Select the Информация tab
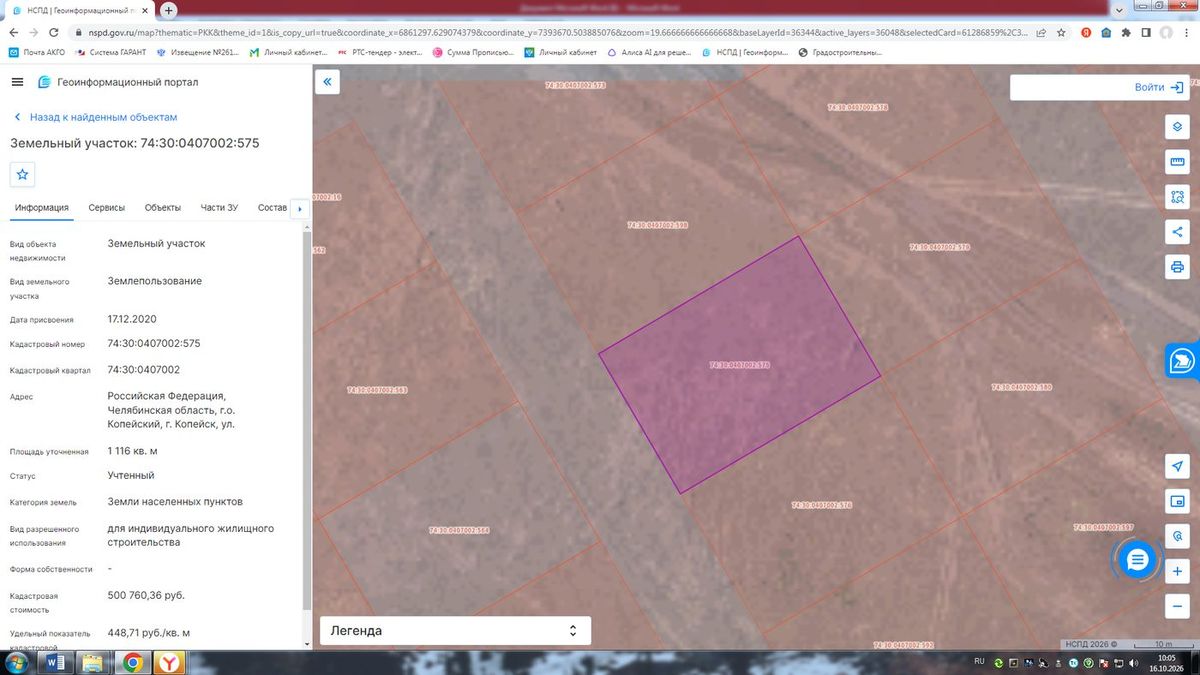 (42, 208)
